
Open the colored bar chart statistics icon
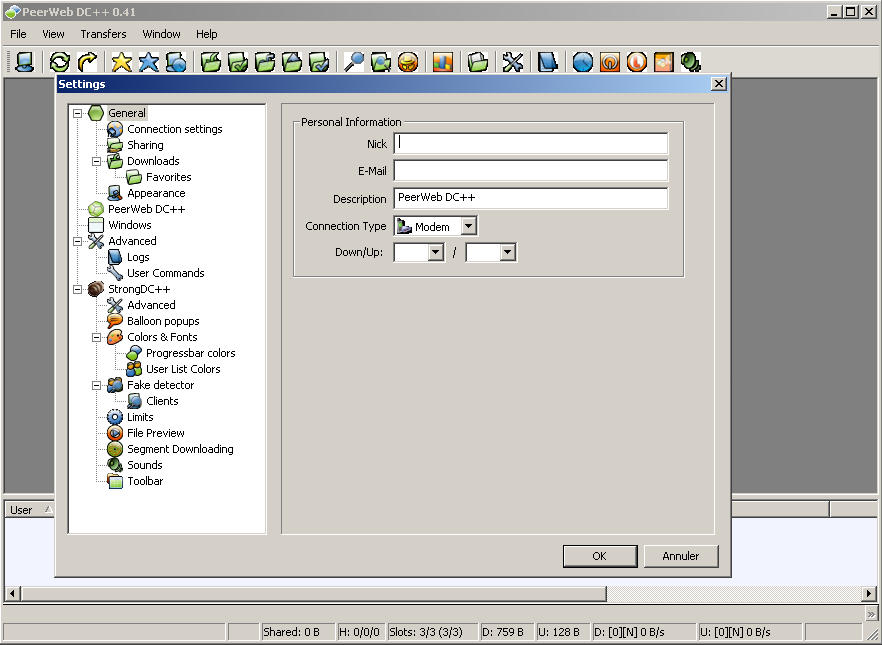(x=443, y=62)
